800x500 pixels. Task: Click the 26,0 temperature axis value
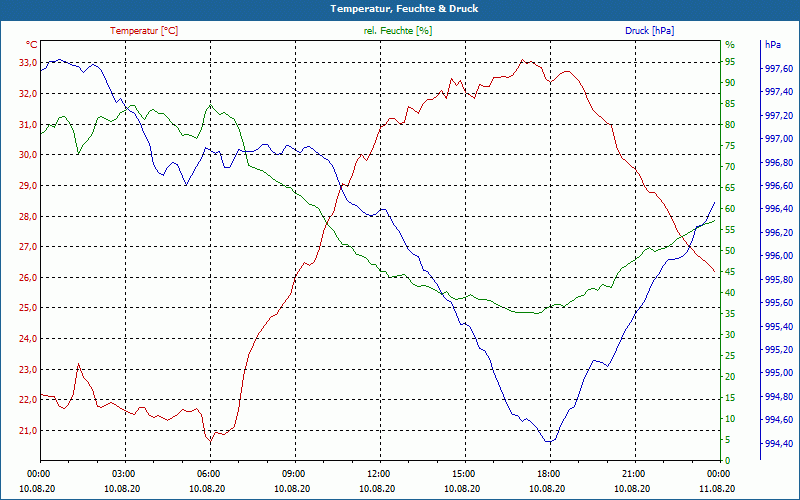[28, 278]
